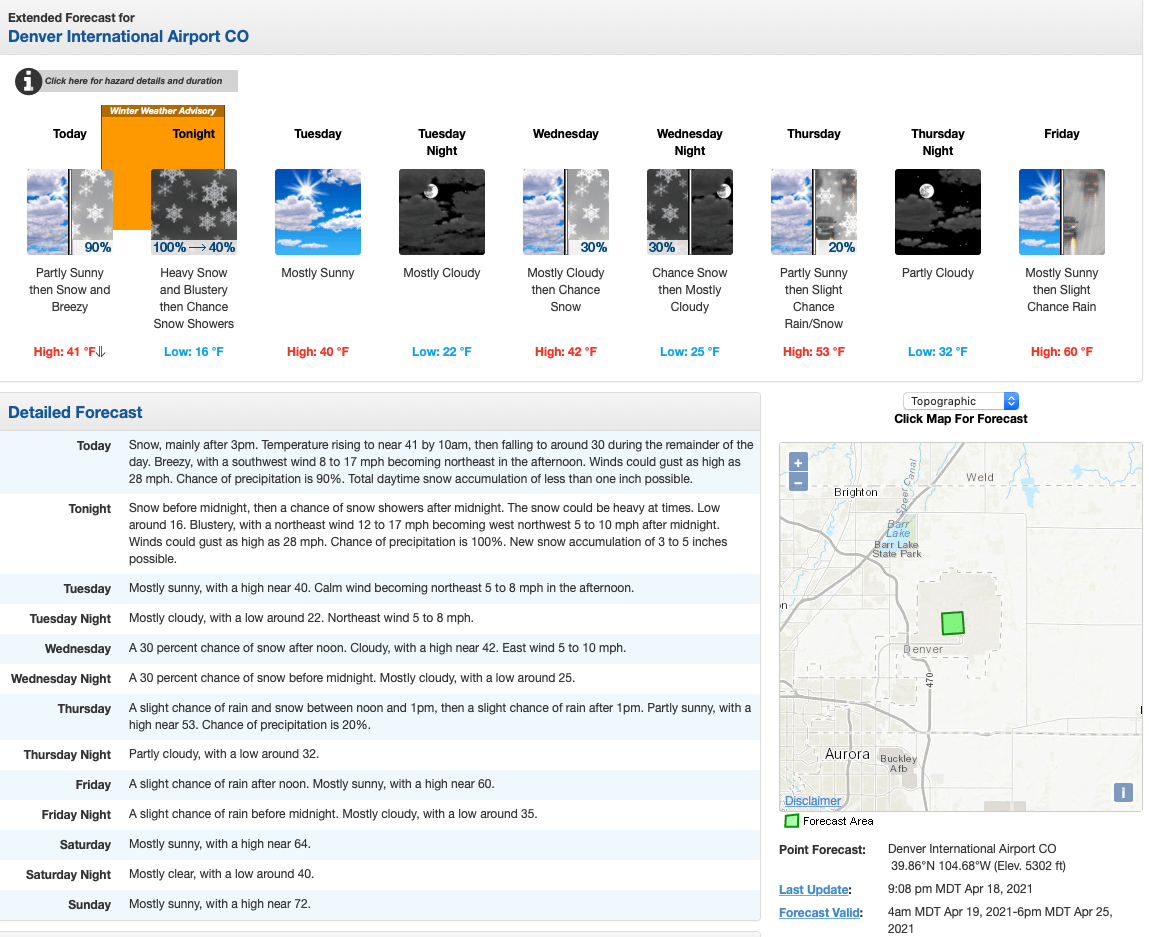The height and width of the screenshot is (937, 1149).
Task: Open the map info button
Action: coord(1123,792)
